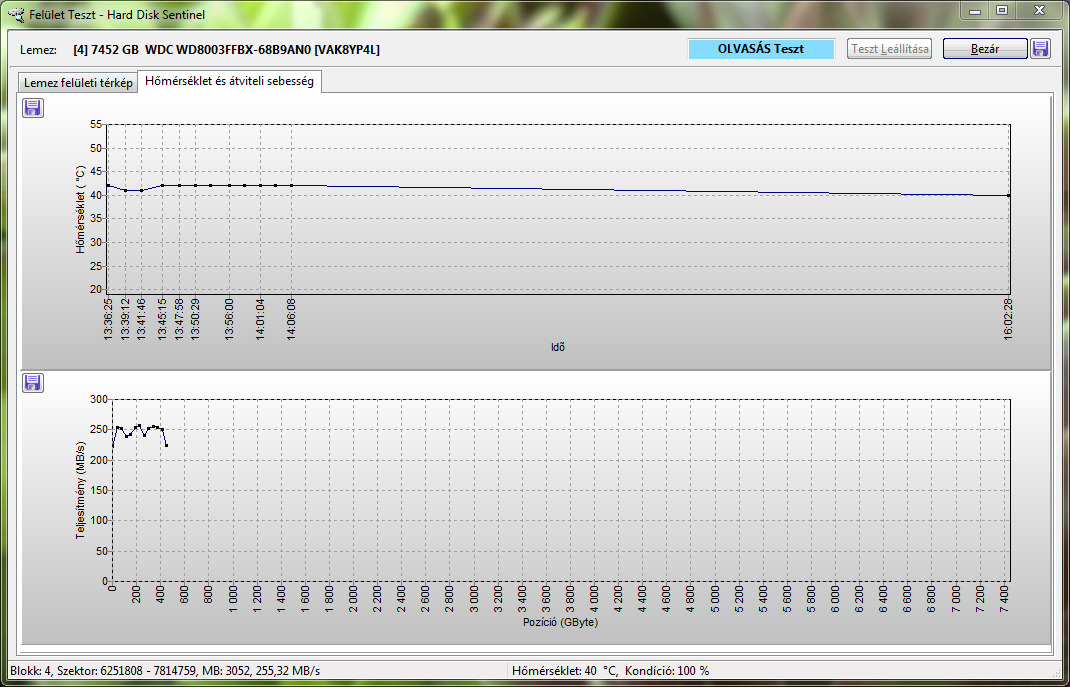Click status bar Hőmérséklet and Kondíció text
This screenshot has width=1070, height=687.
[611, 671]
